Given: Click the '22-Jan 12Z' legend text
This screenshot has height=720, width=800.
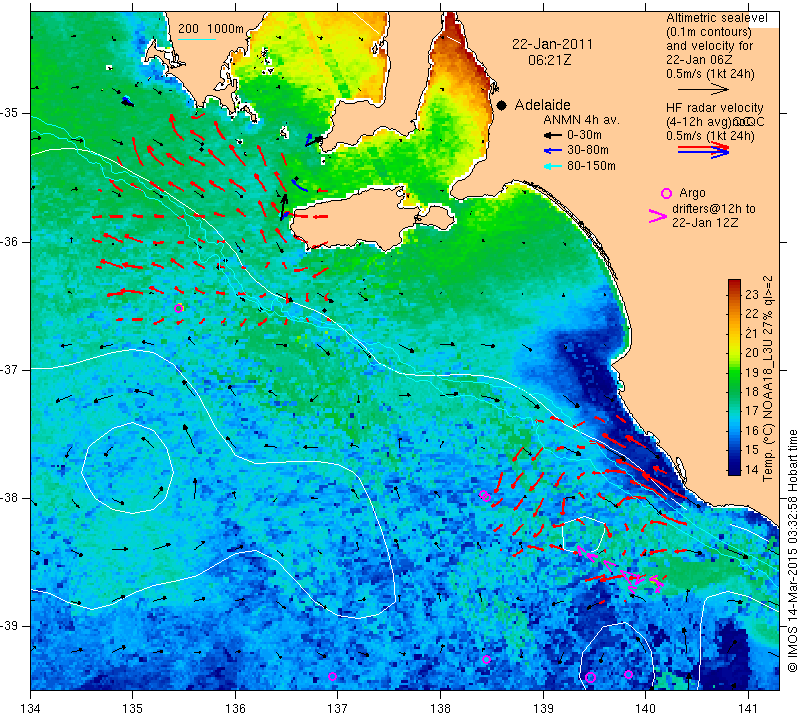Looking at the screenshot, I should pyautogui.click(x=705, y=223).
